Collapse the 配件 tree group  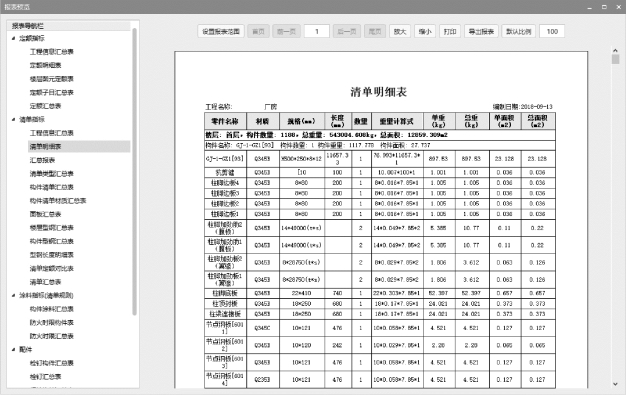(x=14, y=349)
